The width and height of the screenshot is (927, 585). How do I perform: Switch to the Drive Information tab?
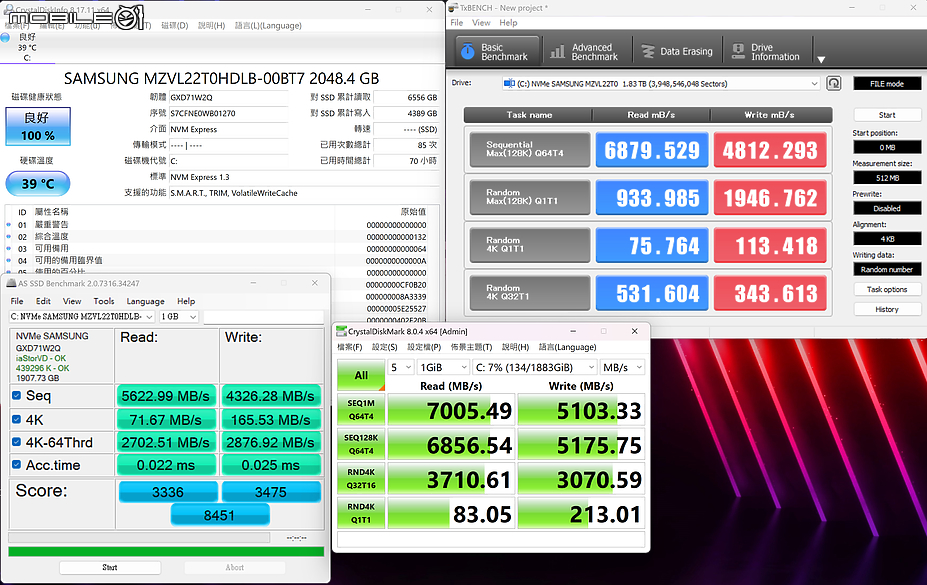[767, 51]
